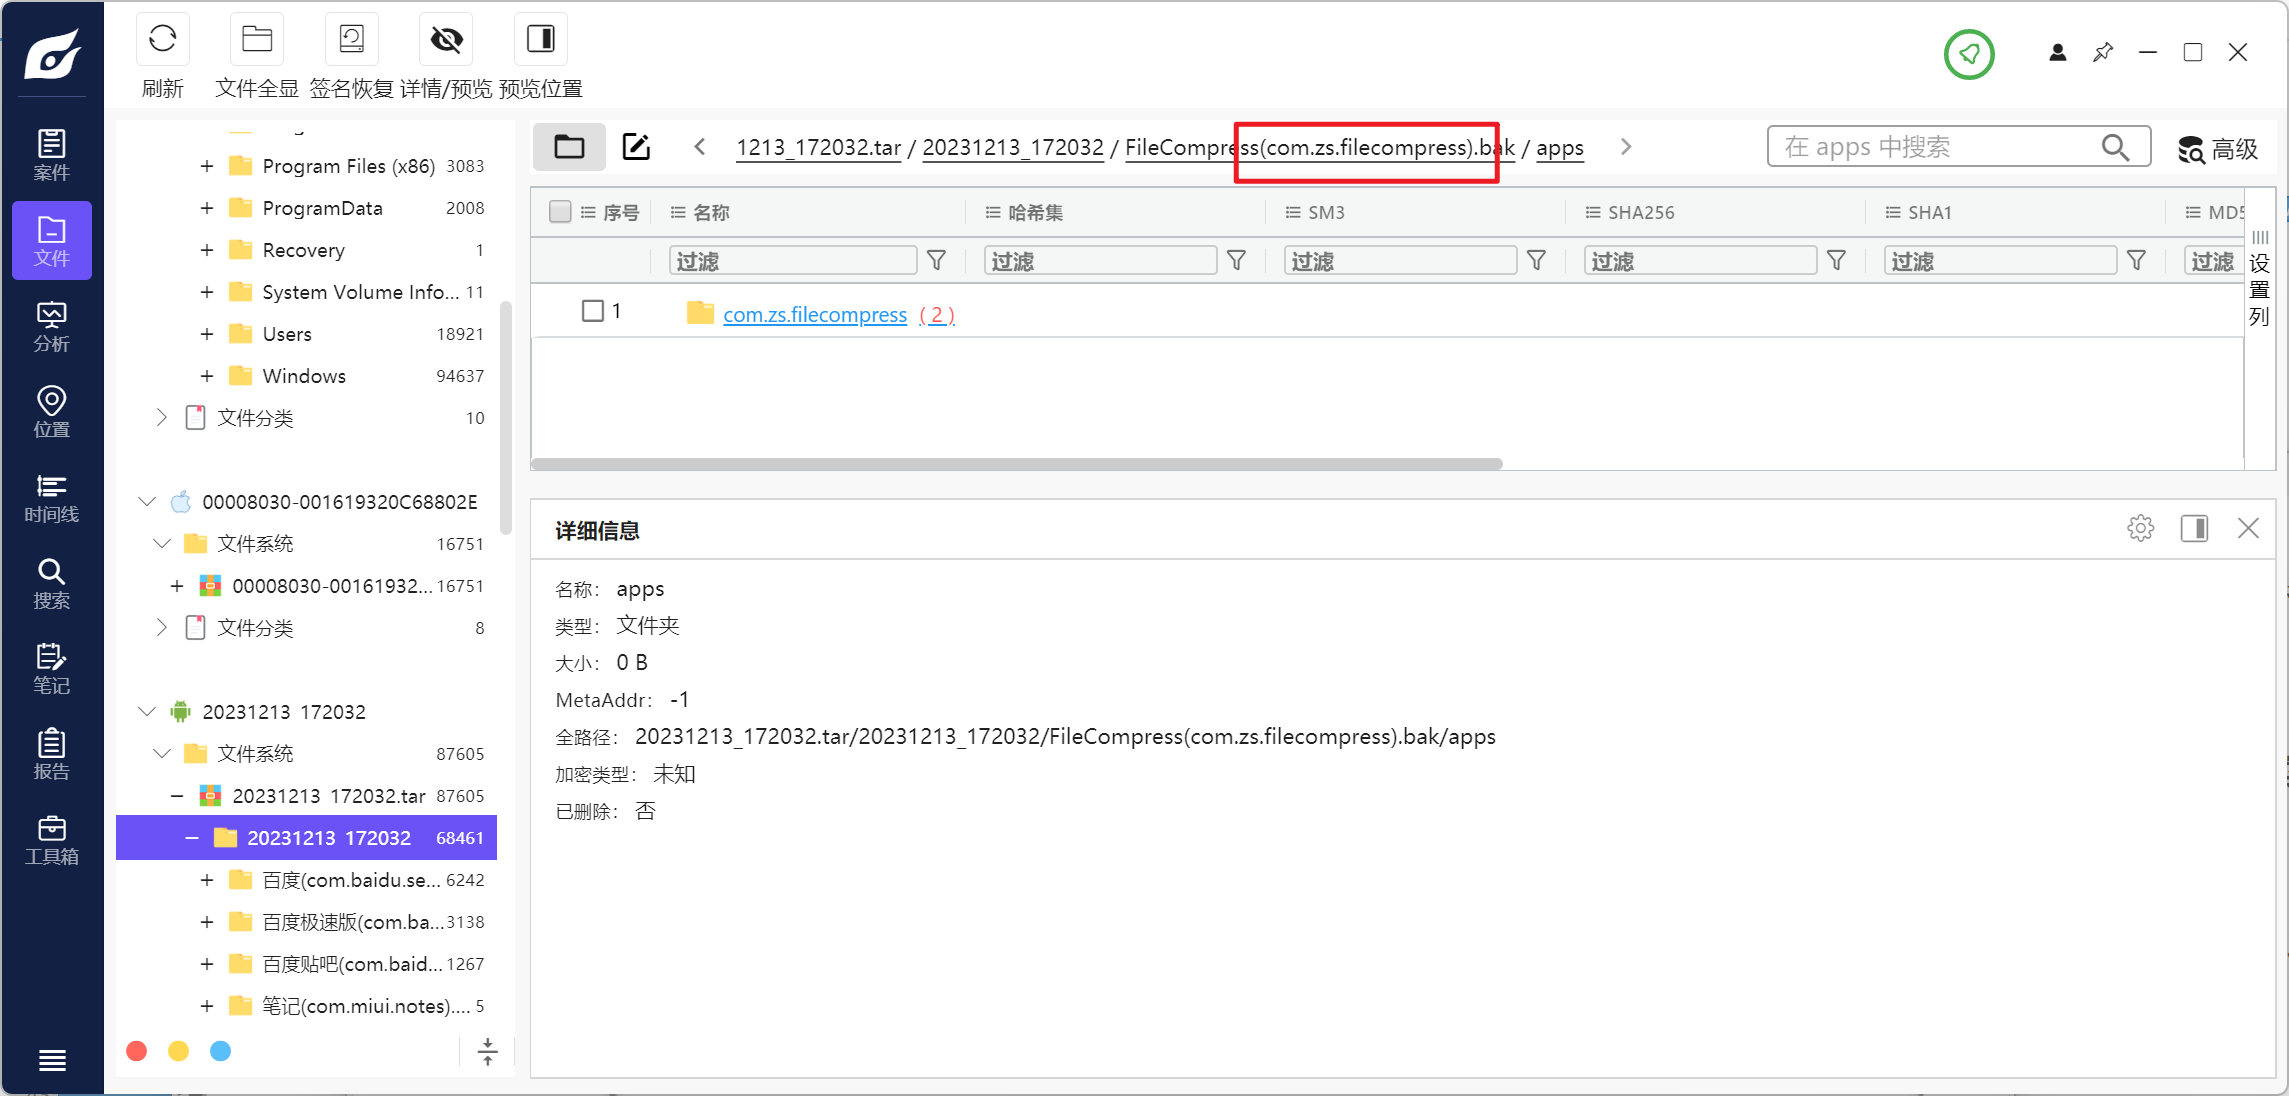2289x1096 pixels.
Task: Open the 分析 analysis sidebar section
Action: 52,327
